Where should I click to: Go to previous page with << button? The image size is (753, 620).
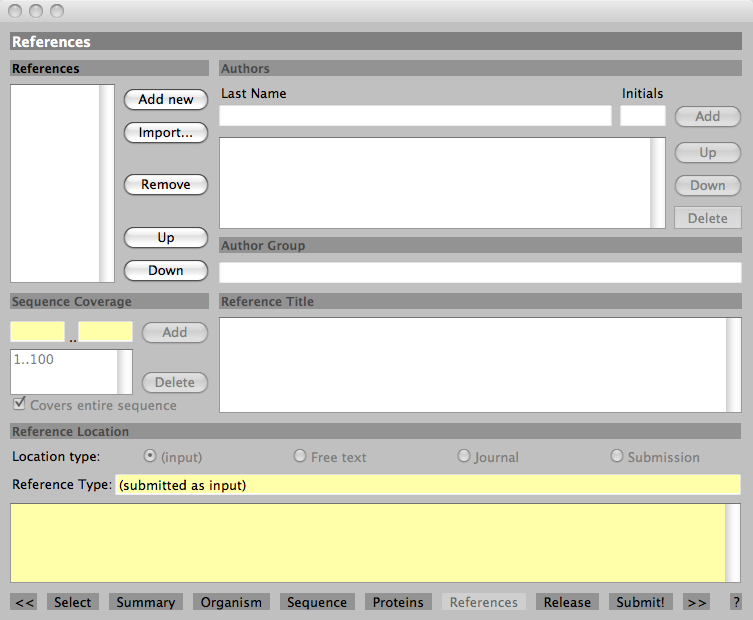tap(25, 602)
